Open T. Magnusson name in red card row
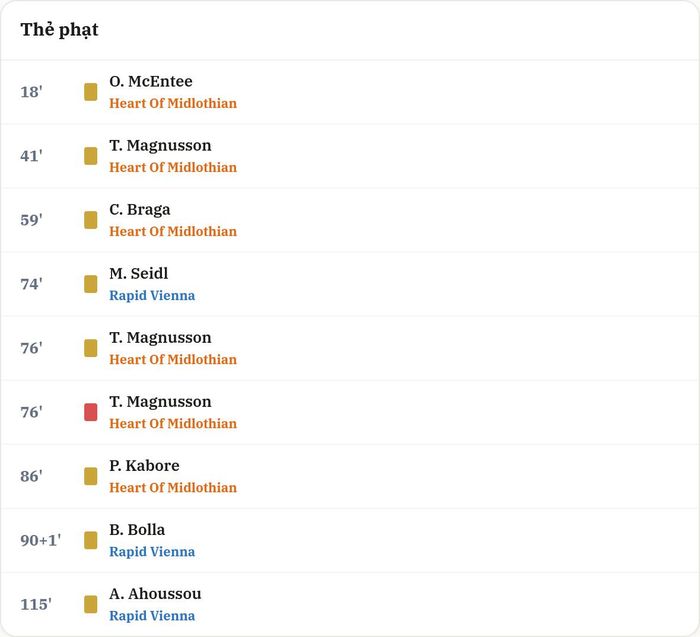The height and width of the screenshot is (637, 700). click(x=160, y=402)
